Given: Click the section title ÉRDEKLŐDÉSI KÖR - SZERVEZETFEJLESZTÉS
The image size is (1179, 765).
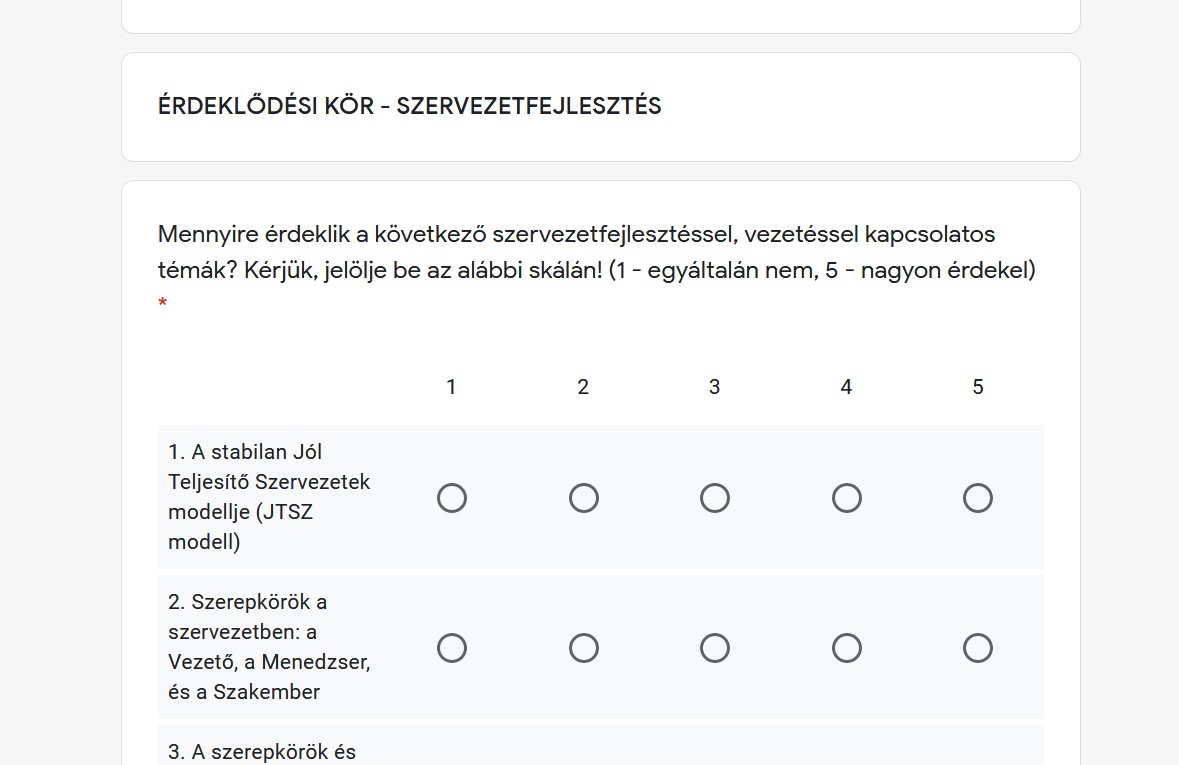Looking at the screenshot, I should coord(408,106).
